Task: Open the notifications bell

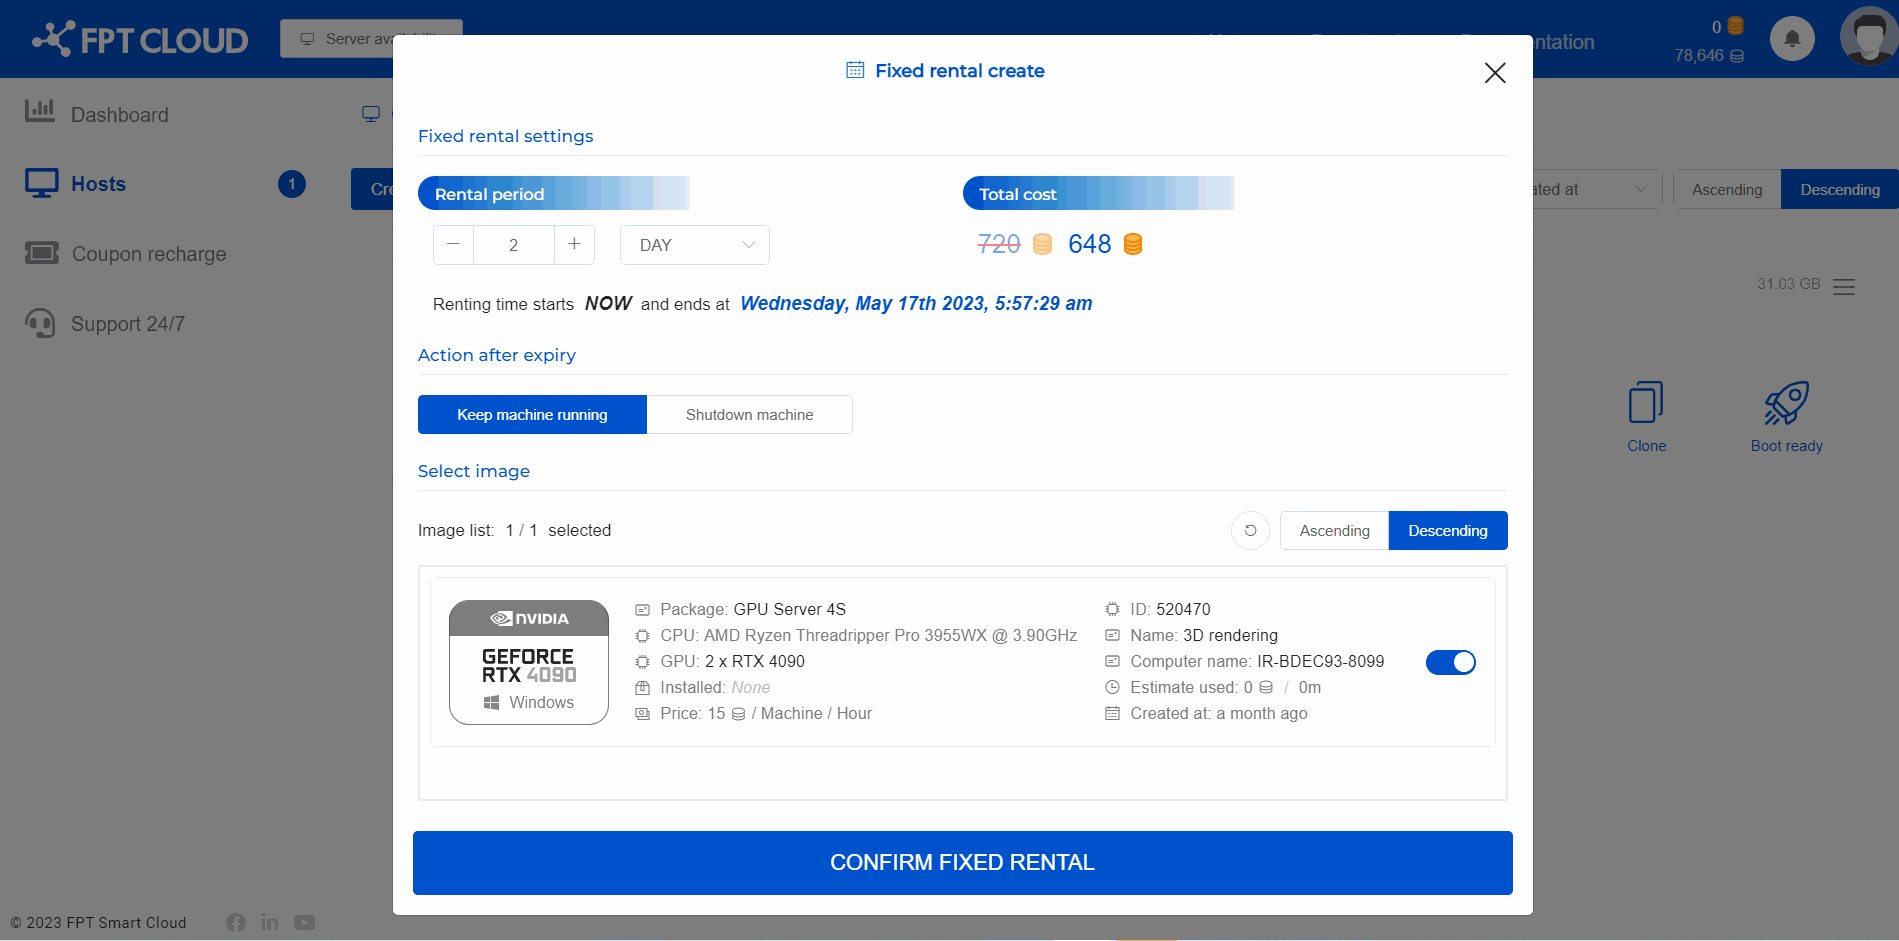Action: pos(1792,39)
